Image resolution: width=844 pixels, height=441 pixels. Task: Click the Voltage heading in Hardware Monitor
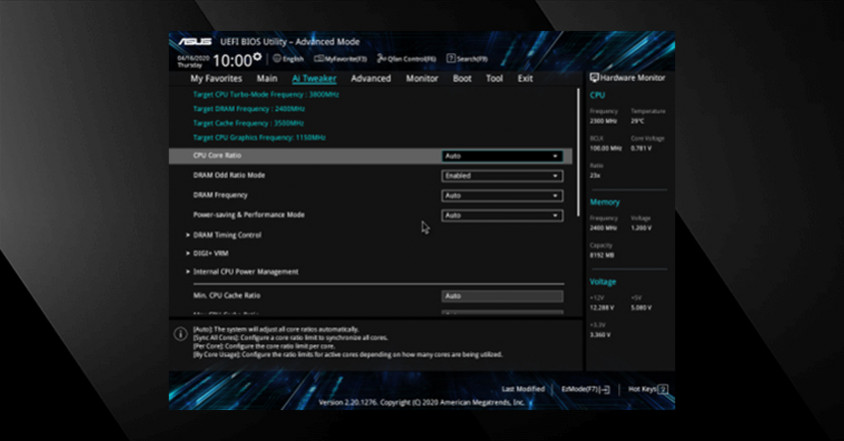(x=603, y=282)
